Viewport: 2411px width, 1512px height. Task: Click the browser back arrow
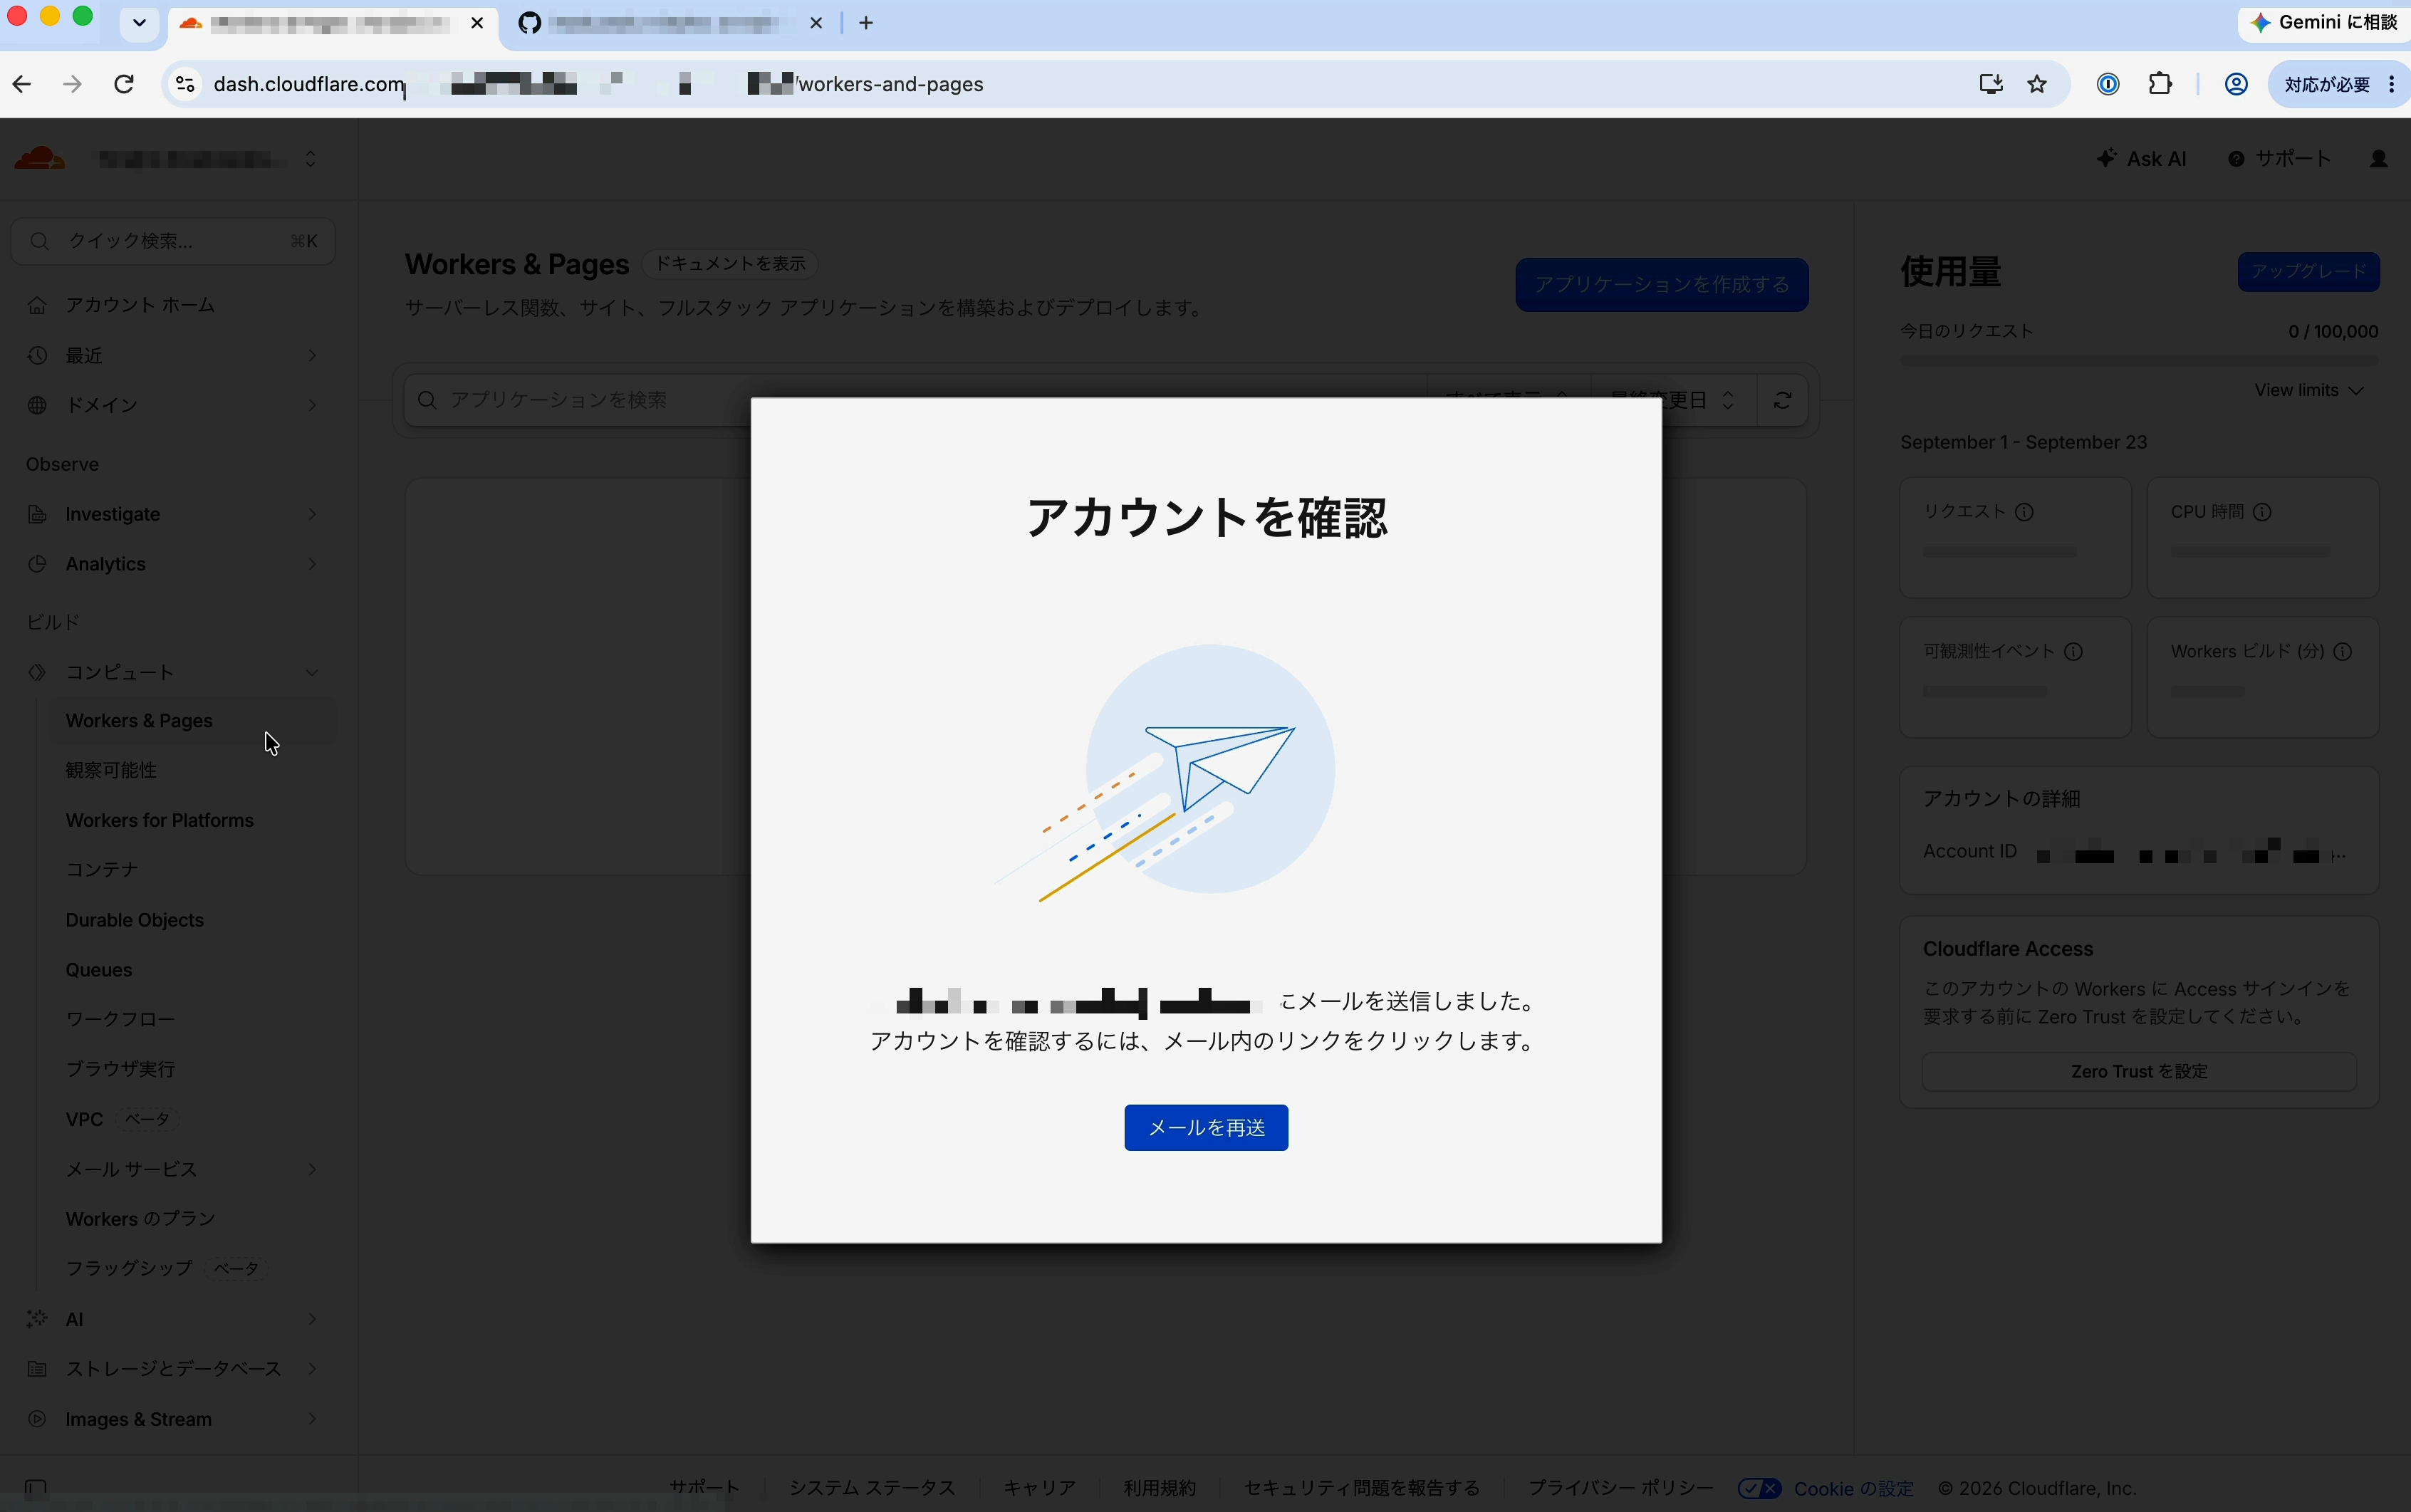coord(22,84)
